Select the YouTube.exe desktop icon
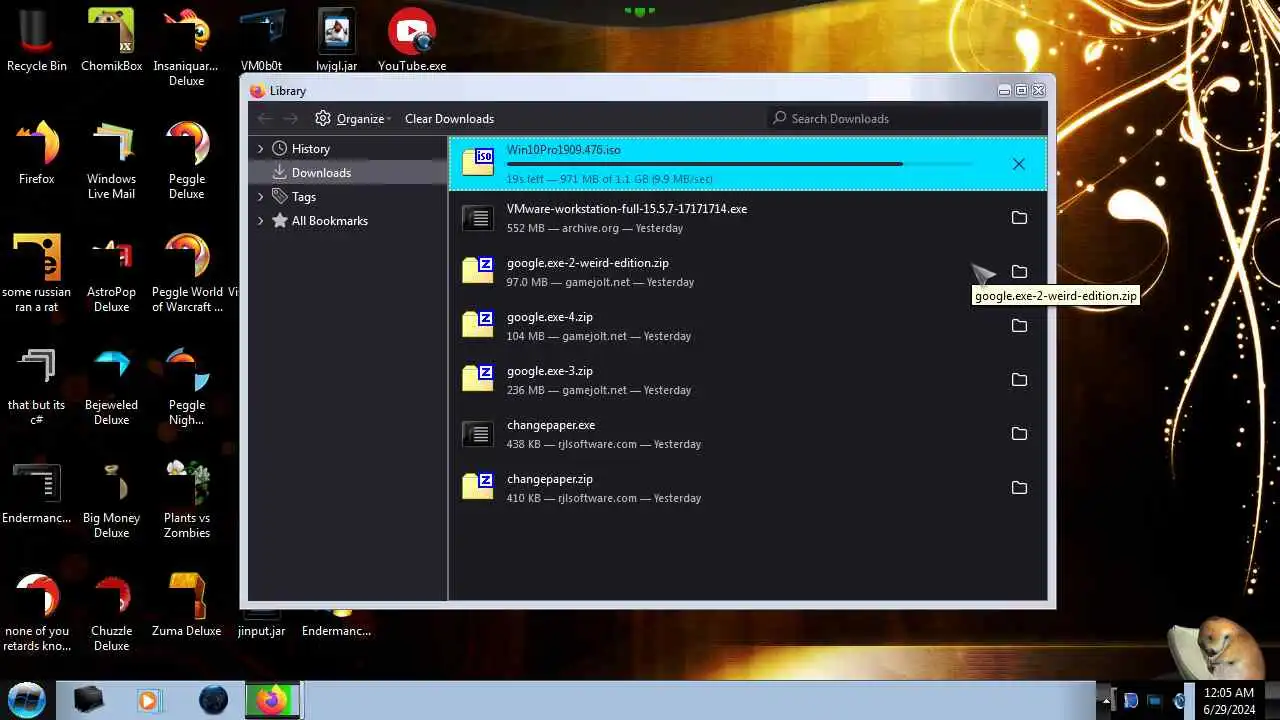The width and height of the screenshot is (1280, 720). [x=411, y=42]
